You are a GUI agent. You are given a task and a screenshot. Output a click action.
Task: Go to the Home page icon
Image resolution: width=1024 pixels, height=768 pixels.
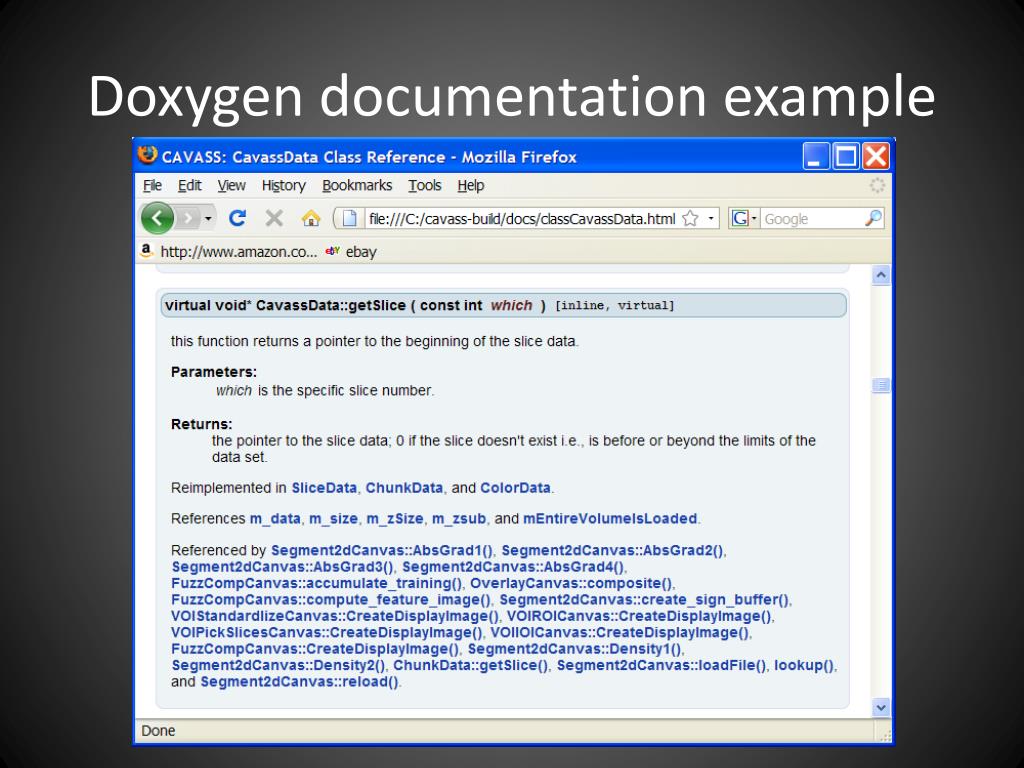coord(312,218)
